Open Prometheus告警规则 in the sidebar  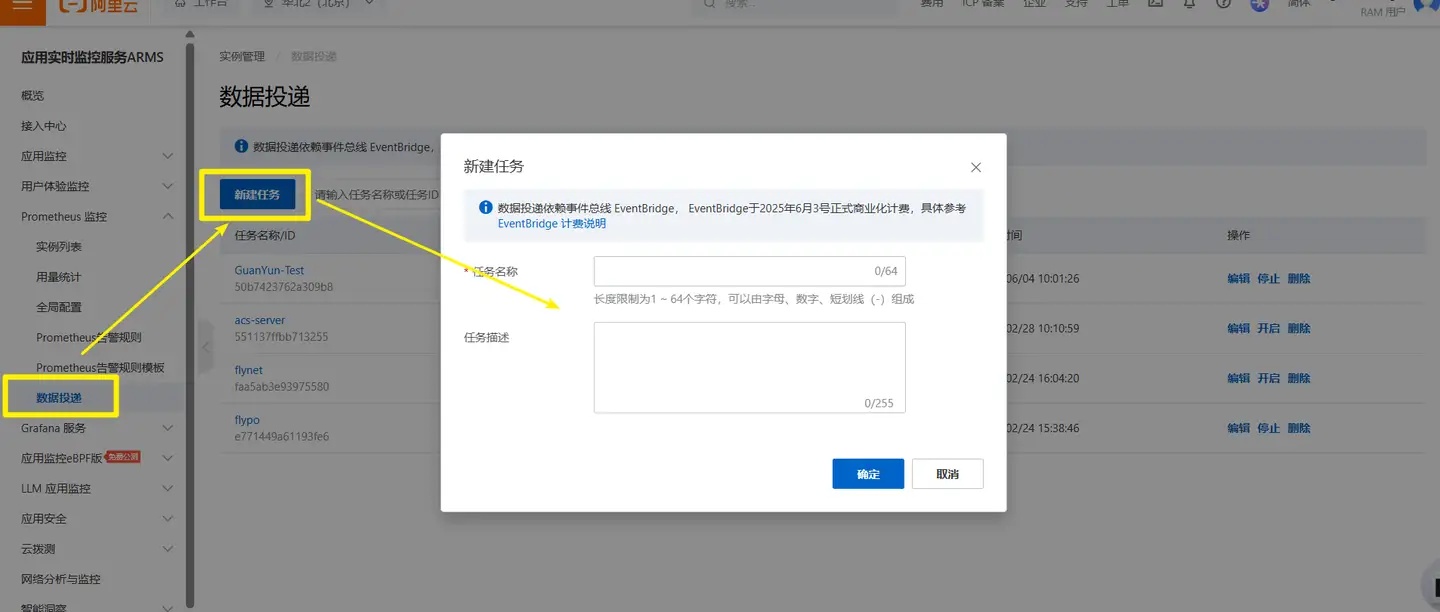coord(89,337)
